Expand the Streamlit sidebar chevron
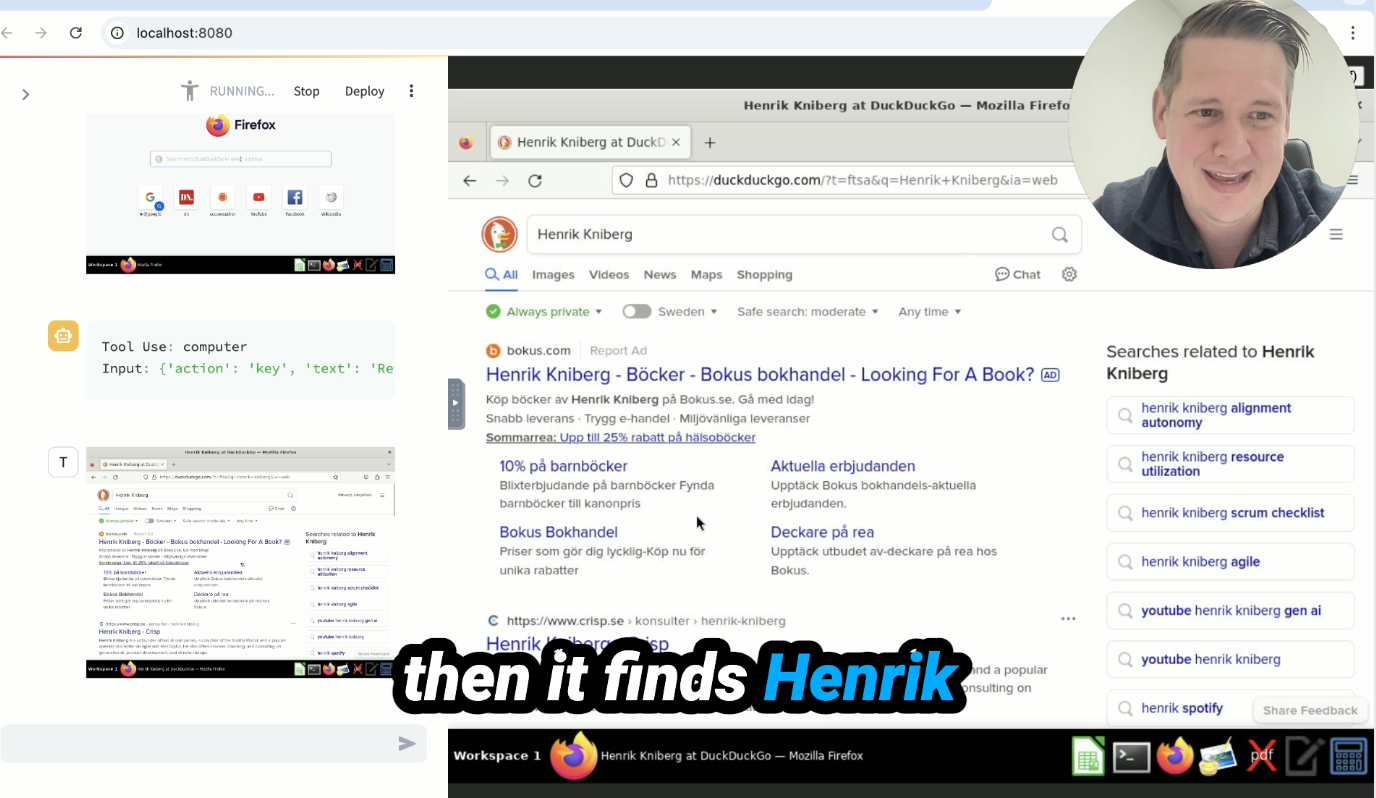Viewport: 1376px width, 798px height. tap(25, 95)
